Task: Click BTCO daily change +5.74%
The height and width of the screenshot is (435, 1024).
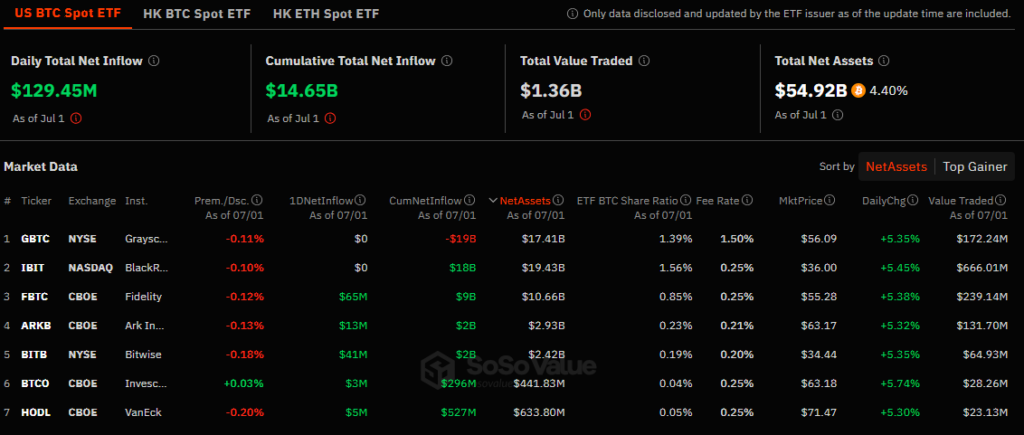Action: click(x=901, y=383)
